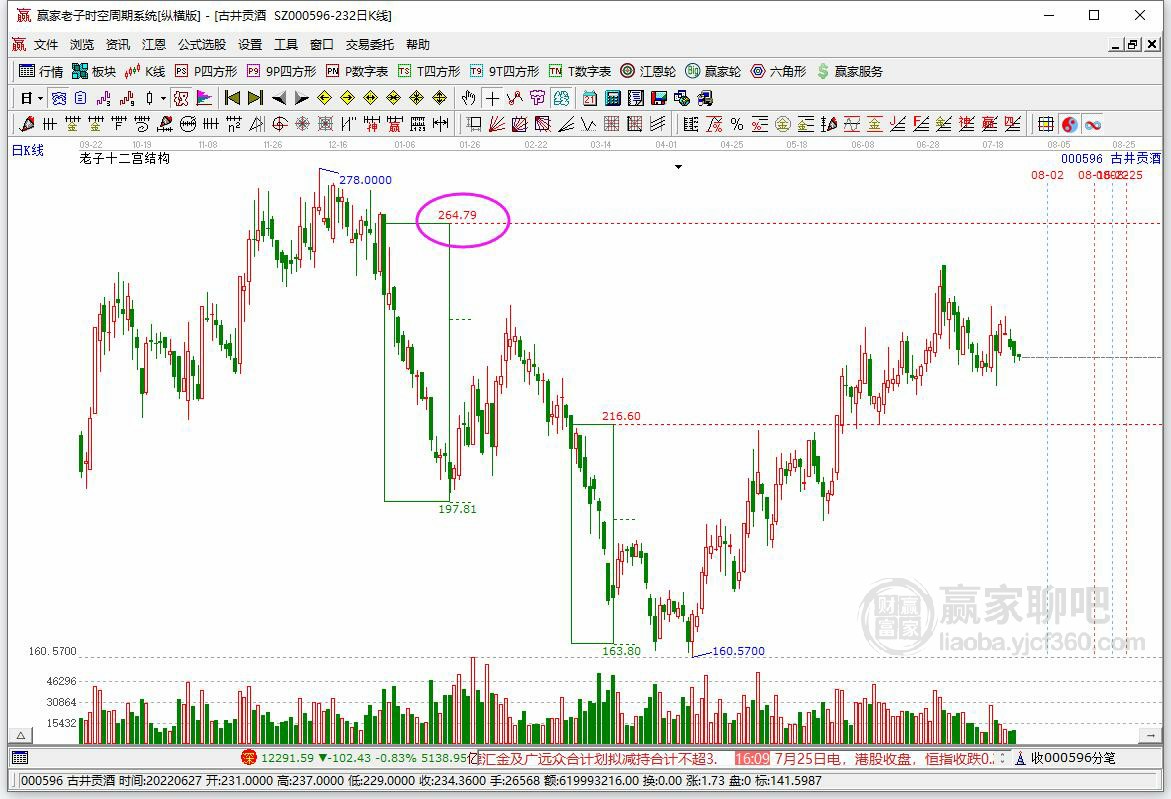Click the 08-02 date marker
1171x799 pixels.
point(1047,175)
